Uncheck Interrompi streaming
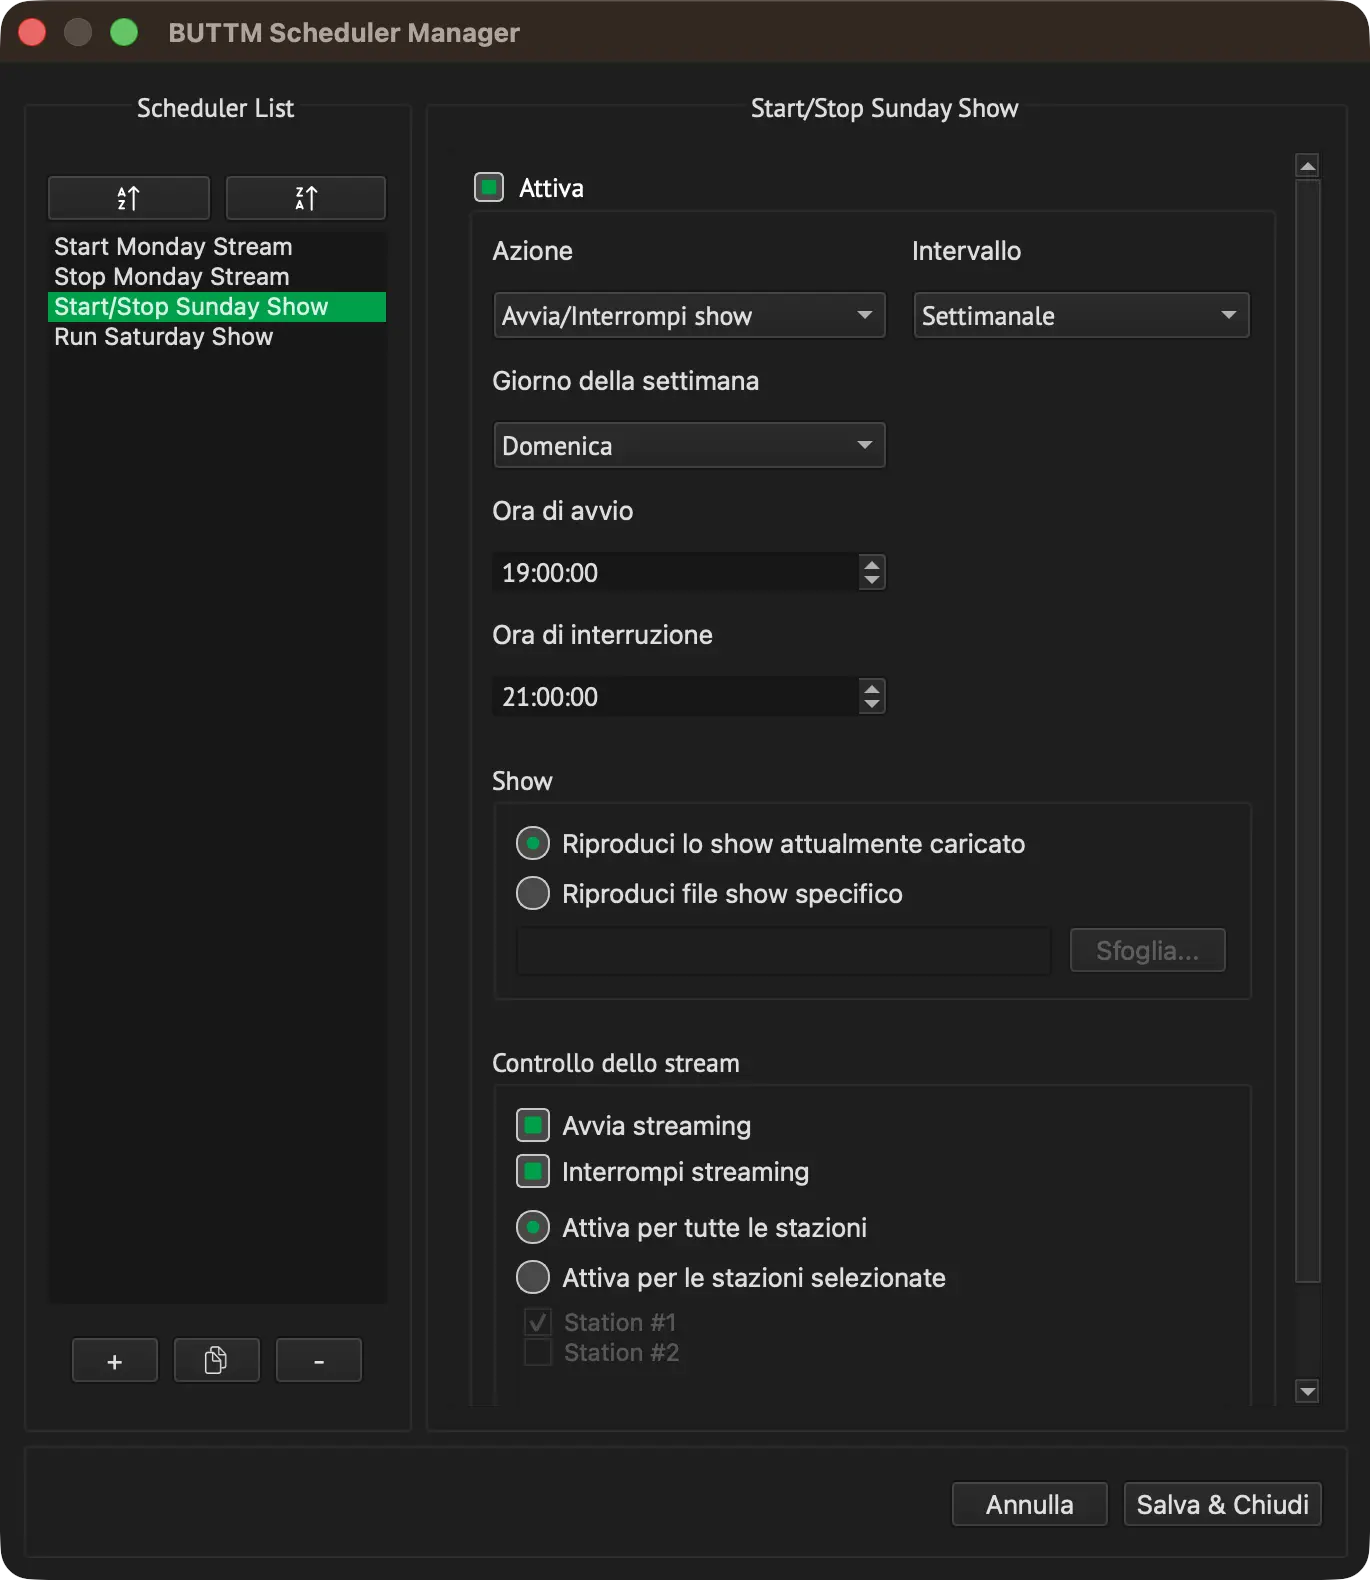This screenshot has width=1370, height=1580. point(533,1171)
